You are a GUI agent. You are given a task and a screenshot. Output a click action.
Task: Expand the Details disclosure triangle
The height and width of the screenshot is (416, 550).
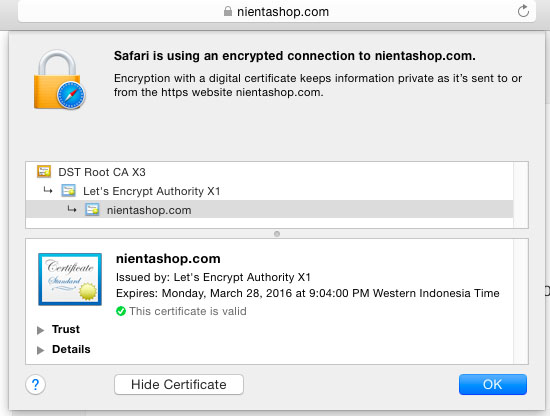[x=41, y=350]
